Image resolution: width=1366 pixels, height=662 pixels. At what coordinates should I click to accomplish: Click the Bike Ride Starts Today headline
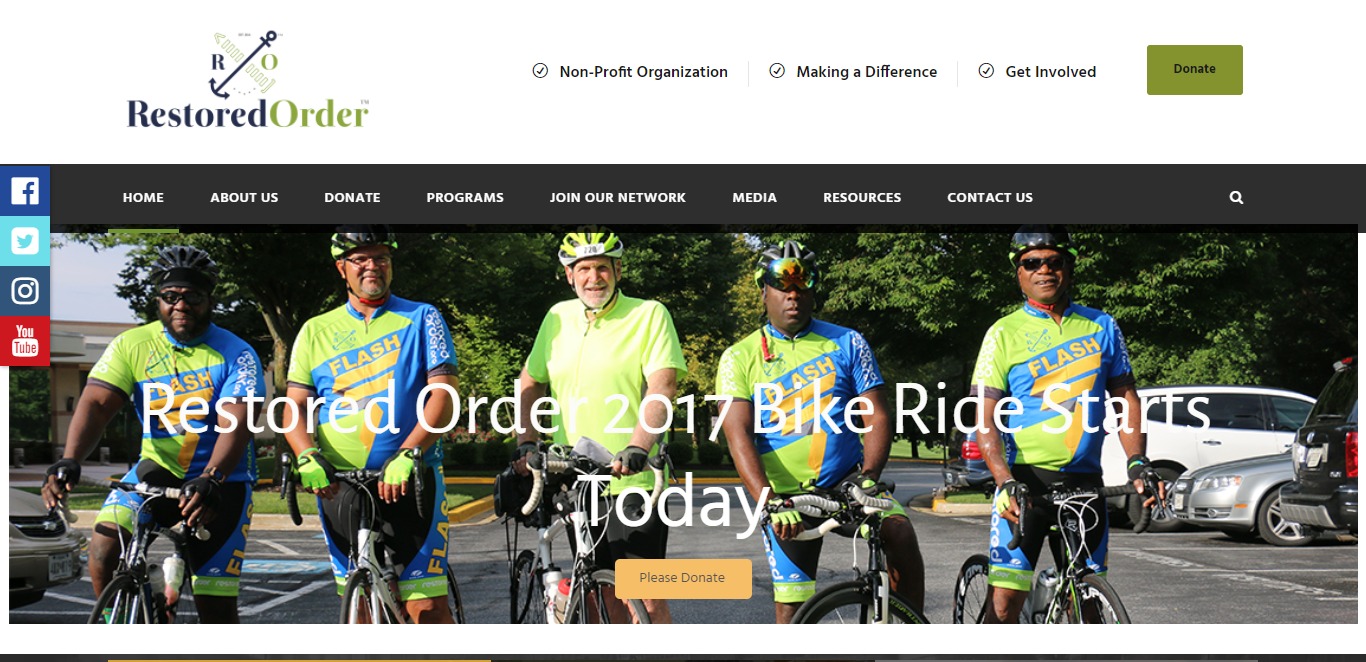pos(674,455)
